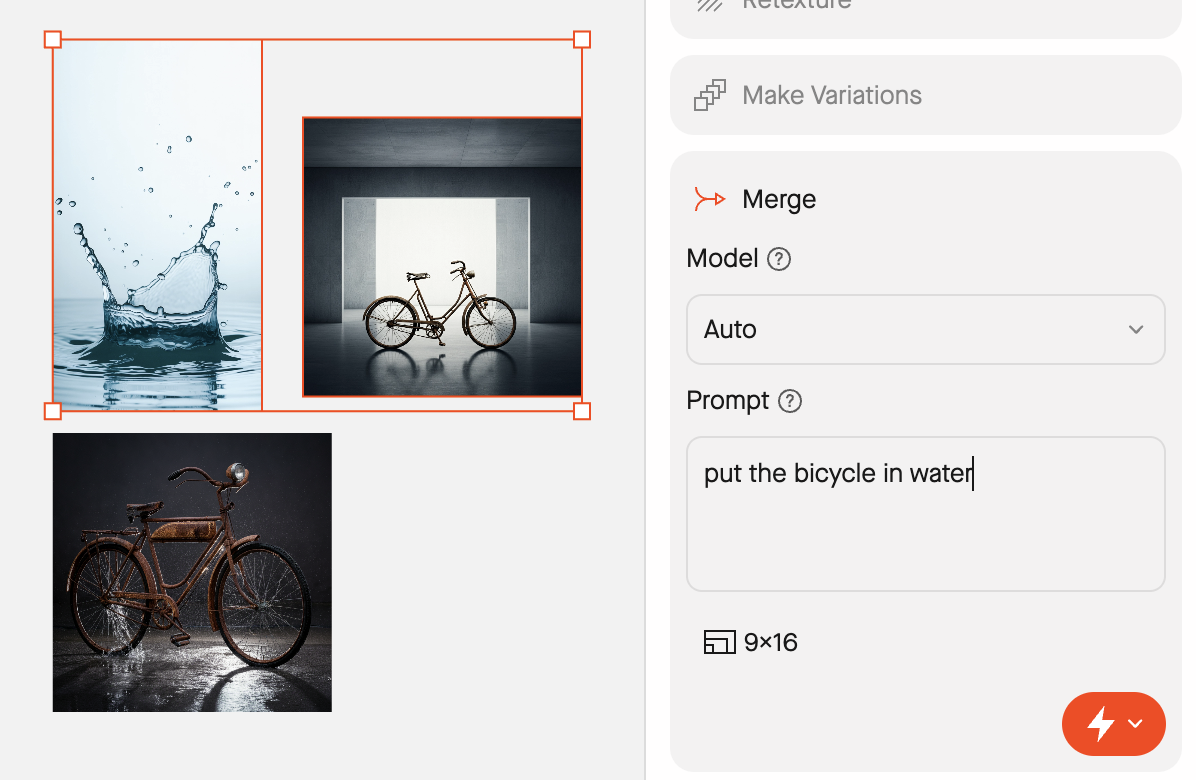Screen dimensions: 1196x780
Task: Select the water splash image
Action: pyautogui.click(x=157, y=225)
